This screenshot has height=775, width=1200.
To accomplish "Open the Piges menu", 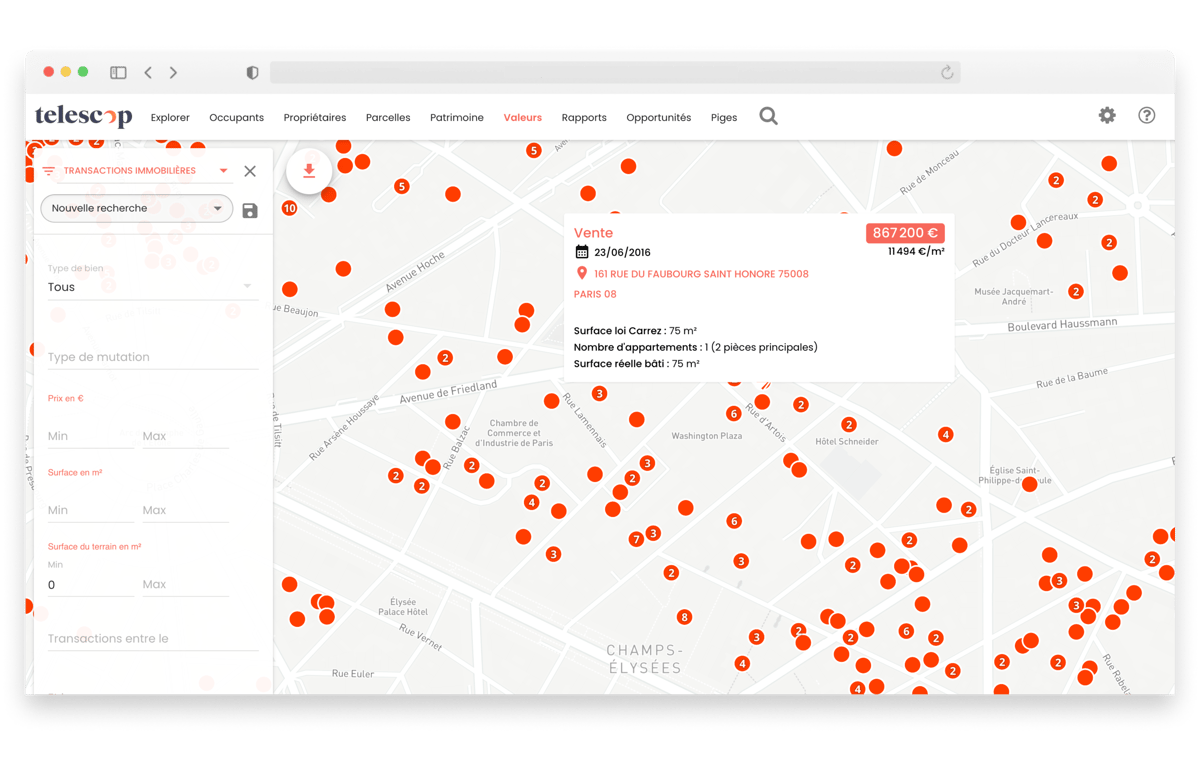I will pos(724,117).
